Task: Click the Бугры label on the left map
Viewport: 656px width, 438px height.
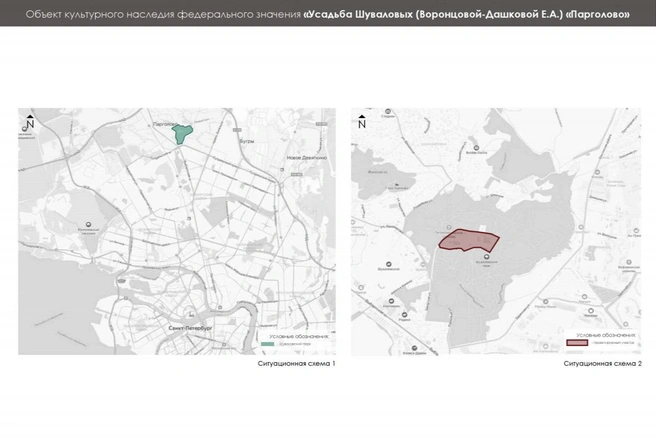Action: click(x=247, y=141)
